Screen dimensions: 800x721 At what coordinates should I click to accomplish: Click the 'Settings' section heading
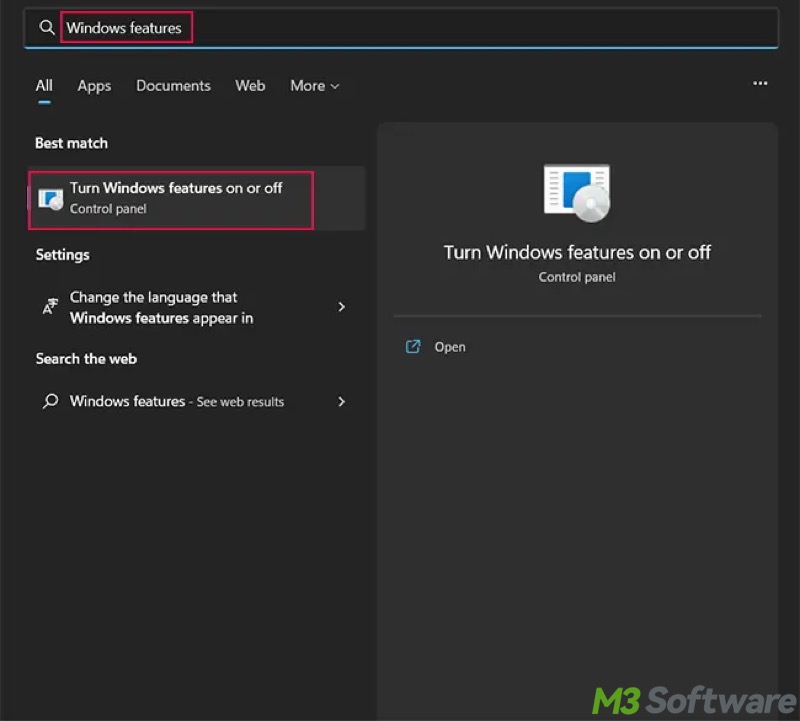pyautogui.click(x=62, y=255)
